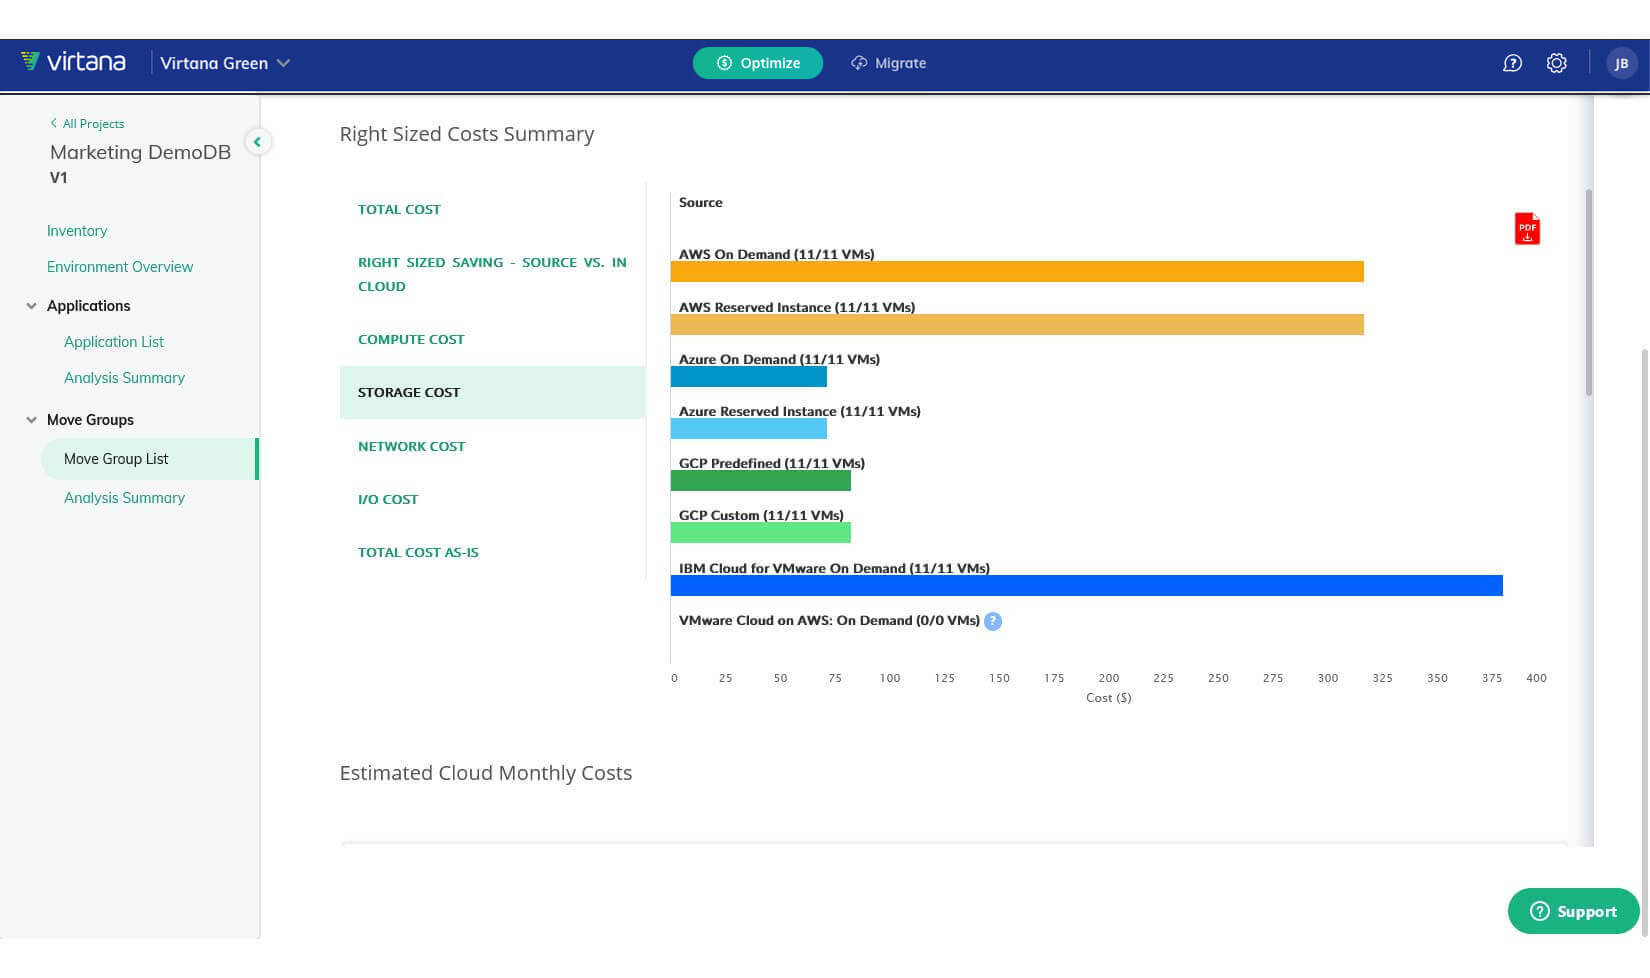Viewport: 1650px width, 978px height.
Task: Click the GCP Predefined green bar
Action: [x=761, y=481]
